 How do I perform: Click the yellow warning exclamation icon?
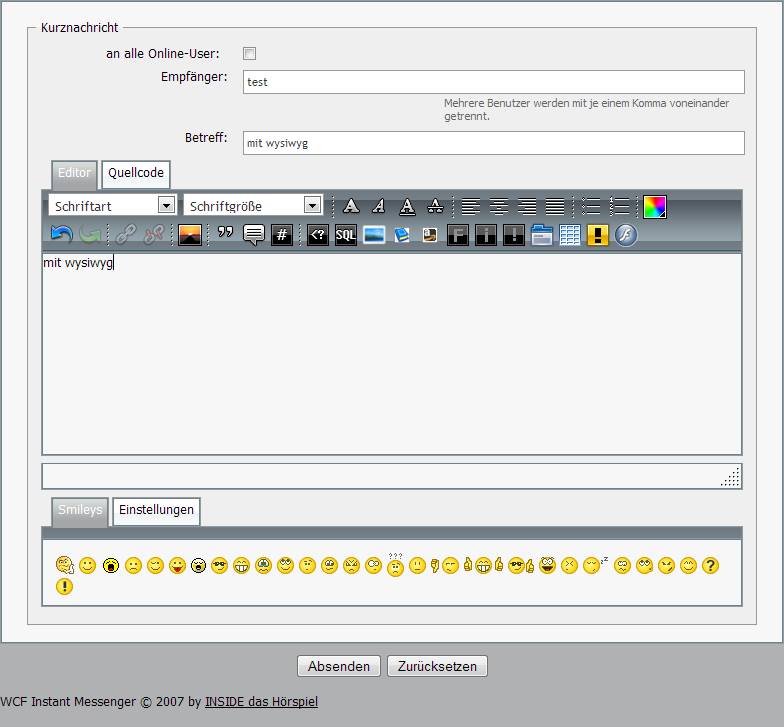pyautogui.click(x=598, y=234)
